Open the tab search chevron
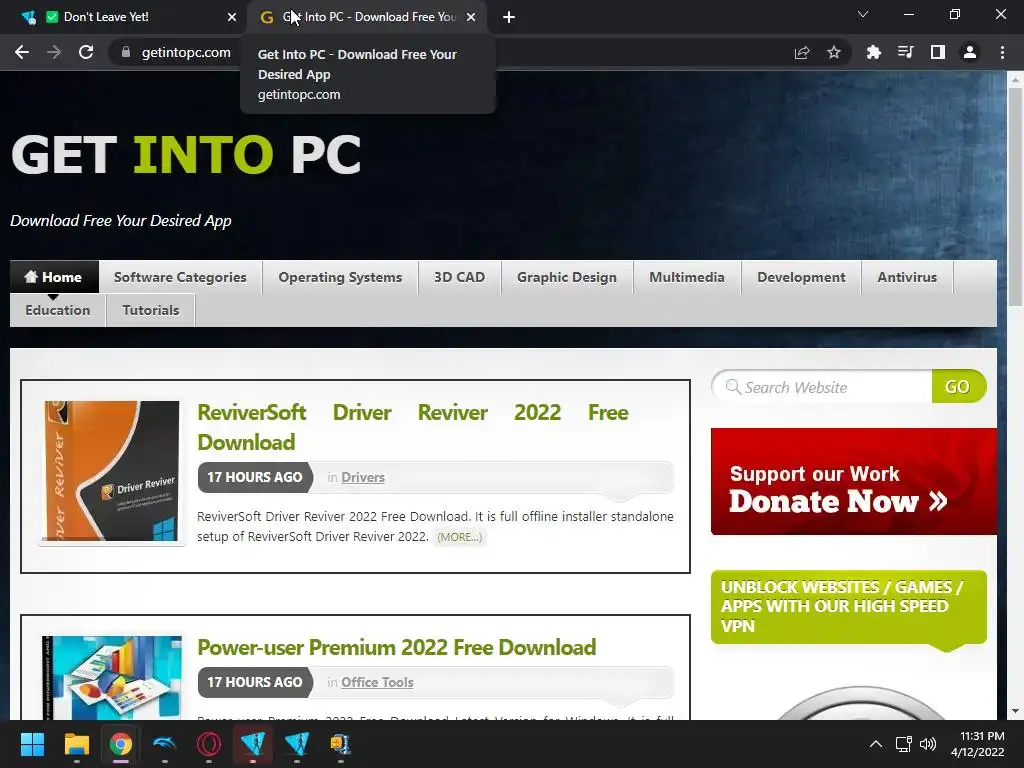Screen dimensions: 1024x768 click(x=863, y=14)
